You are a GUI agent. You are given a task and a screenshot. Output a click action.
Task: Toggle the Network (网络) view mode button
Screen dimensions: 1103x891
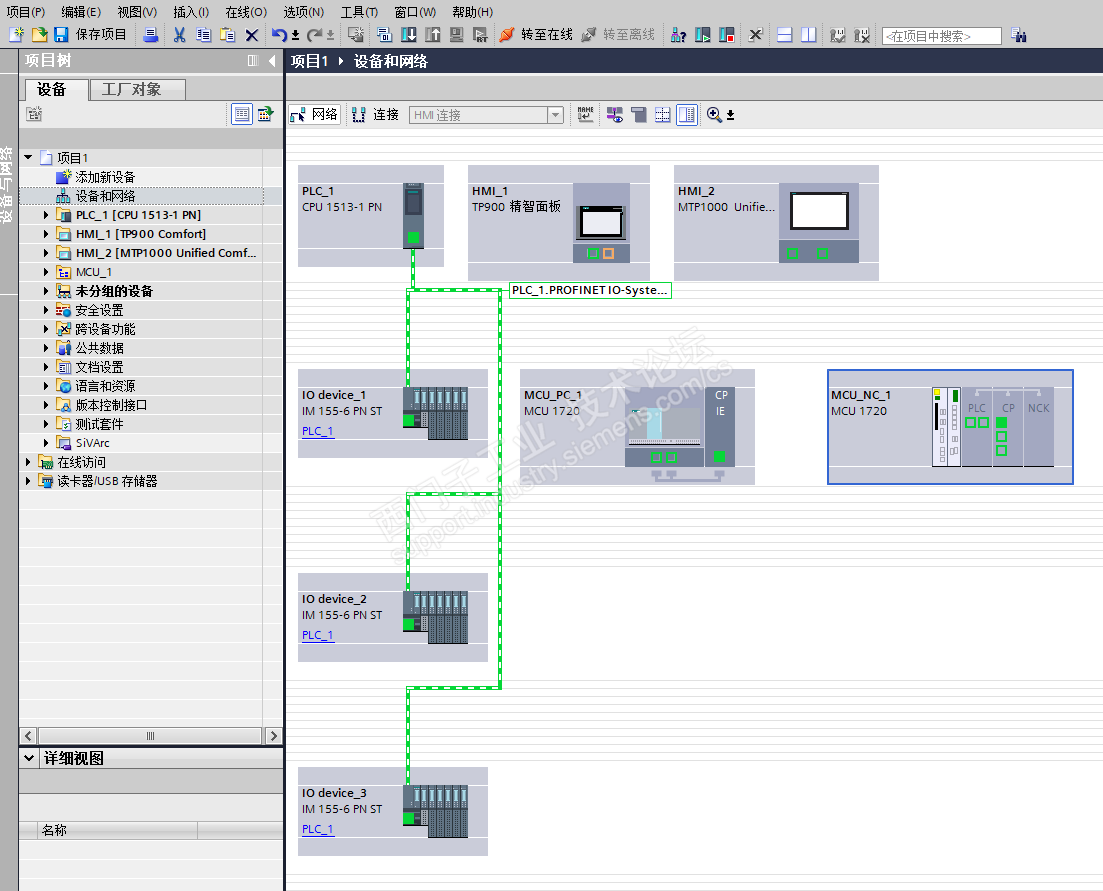point(315,115)
